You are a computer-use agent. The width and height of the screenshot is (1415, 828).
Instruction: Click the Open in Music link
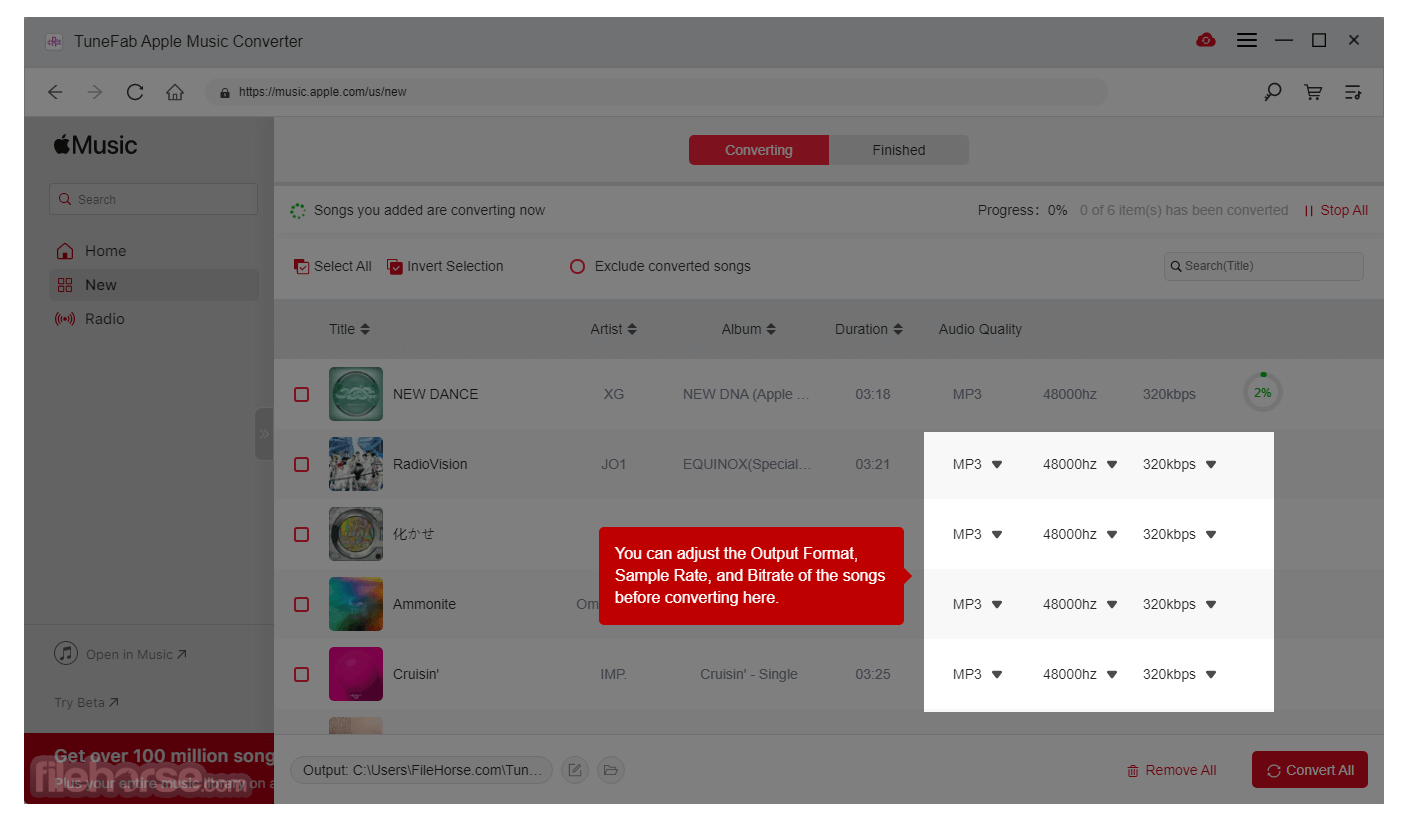pyautogui.click(x=136, y=655)
